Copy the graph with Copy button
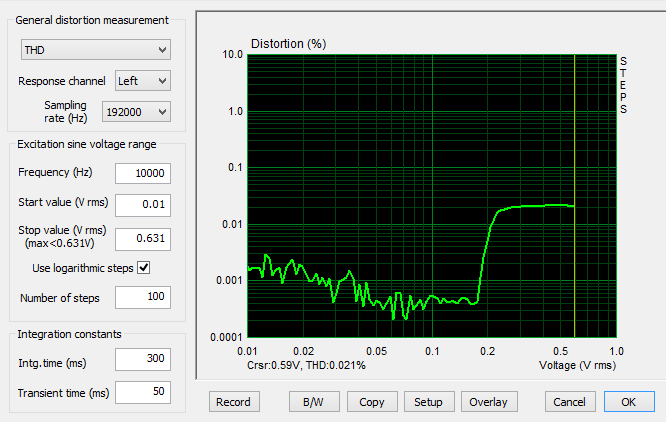 pyautogui.click(x=372, y=402)
